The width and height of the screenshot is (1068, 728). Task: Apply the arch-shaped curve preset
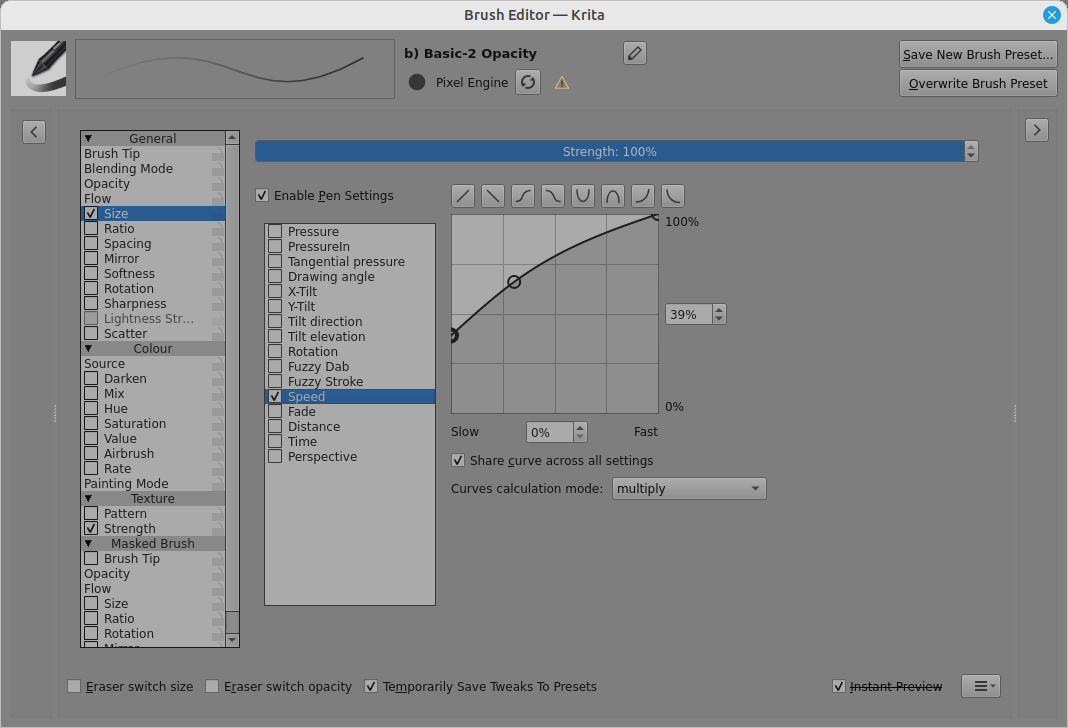click(613, 196)
